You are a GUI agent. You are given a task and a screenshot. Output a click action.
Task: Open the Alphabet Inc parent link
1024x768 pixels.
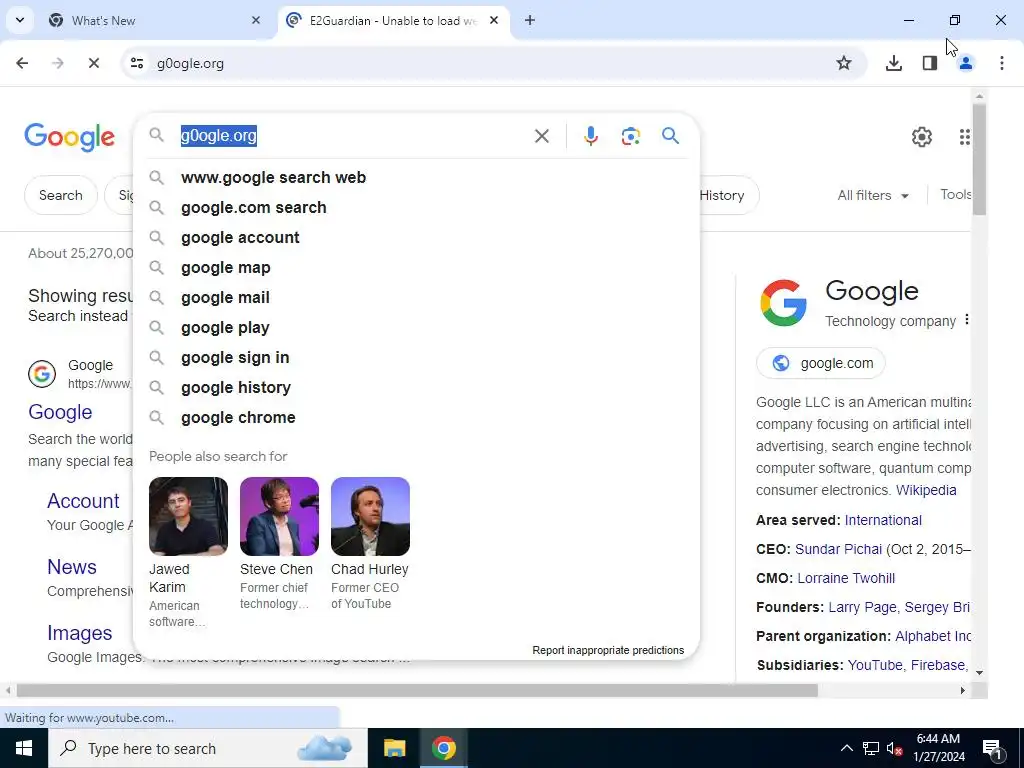[x=933, y=637]
